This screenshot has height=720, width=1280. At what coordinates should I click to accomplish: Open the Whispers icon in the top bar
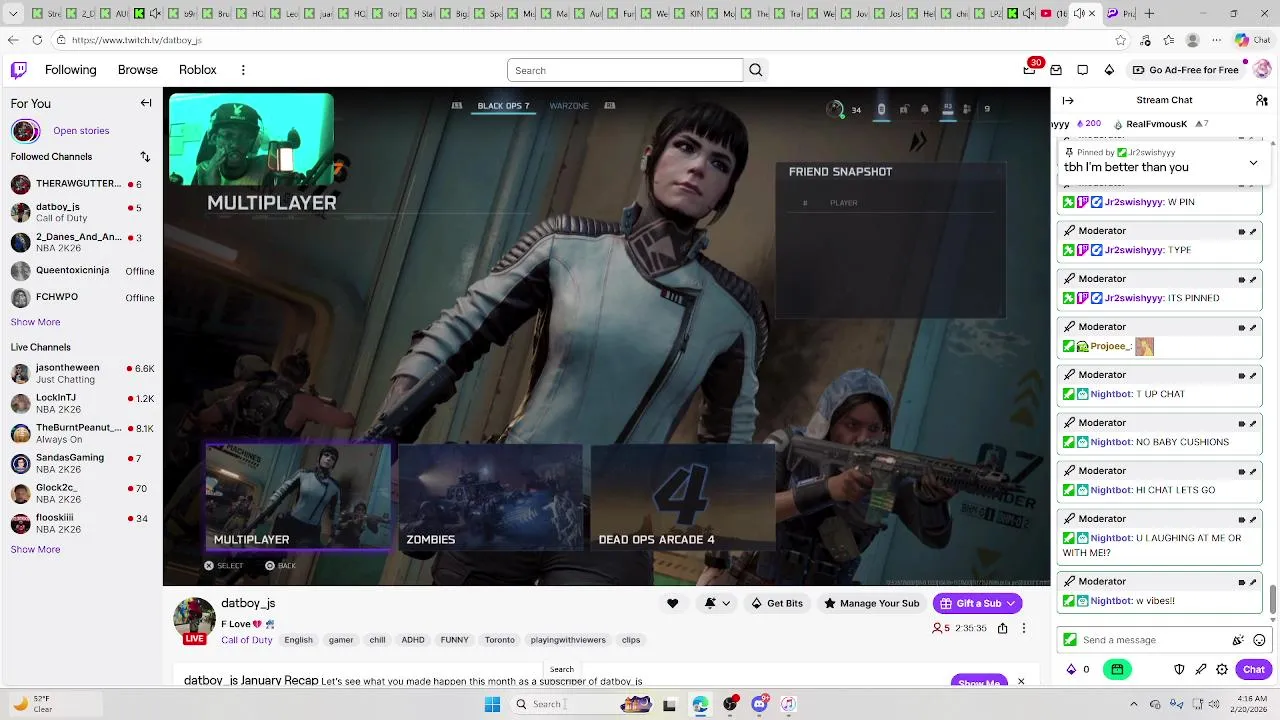coord(1083,70)
